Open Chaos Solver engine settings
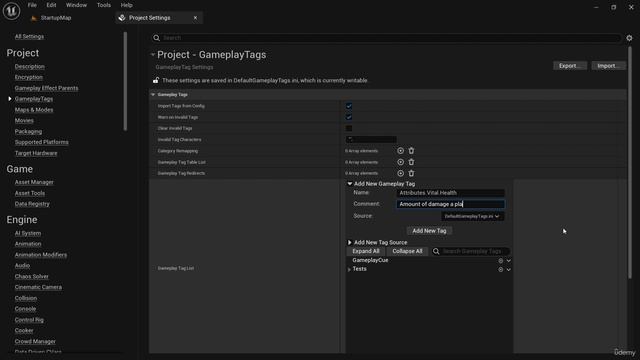Image resolution: width=640 pixels, height=360 pixels. [x=31, y=276]
